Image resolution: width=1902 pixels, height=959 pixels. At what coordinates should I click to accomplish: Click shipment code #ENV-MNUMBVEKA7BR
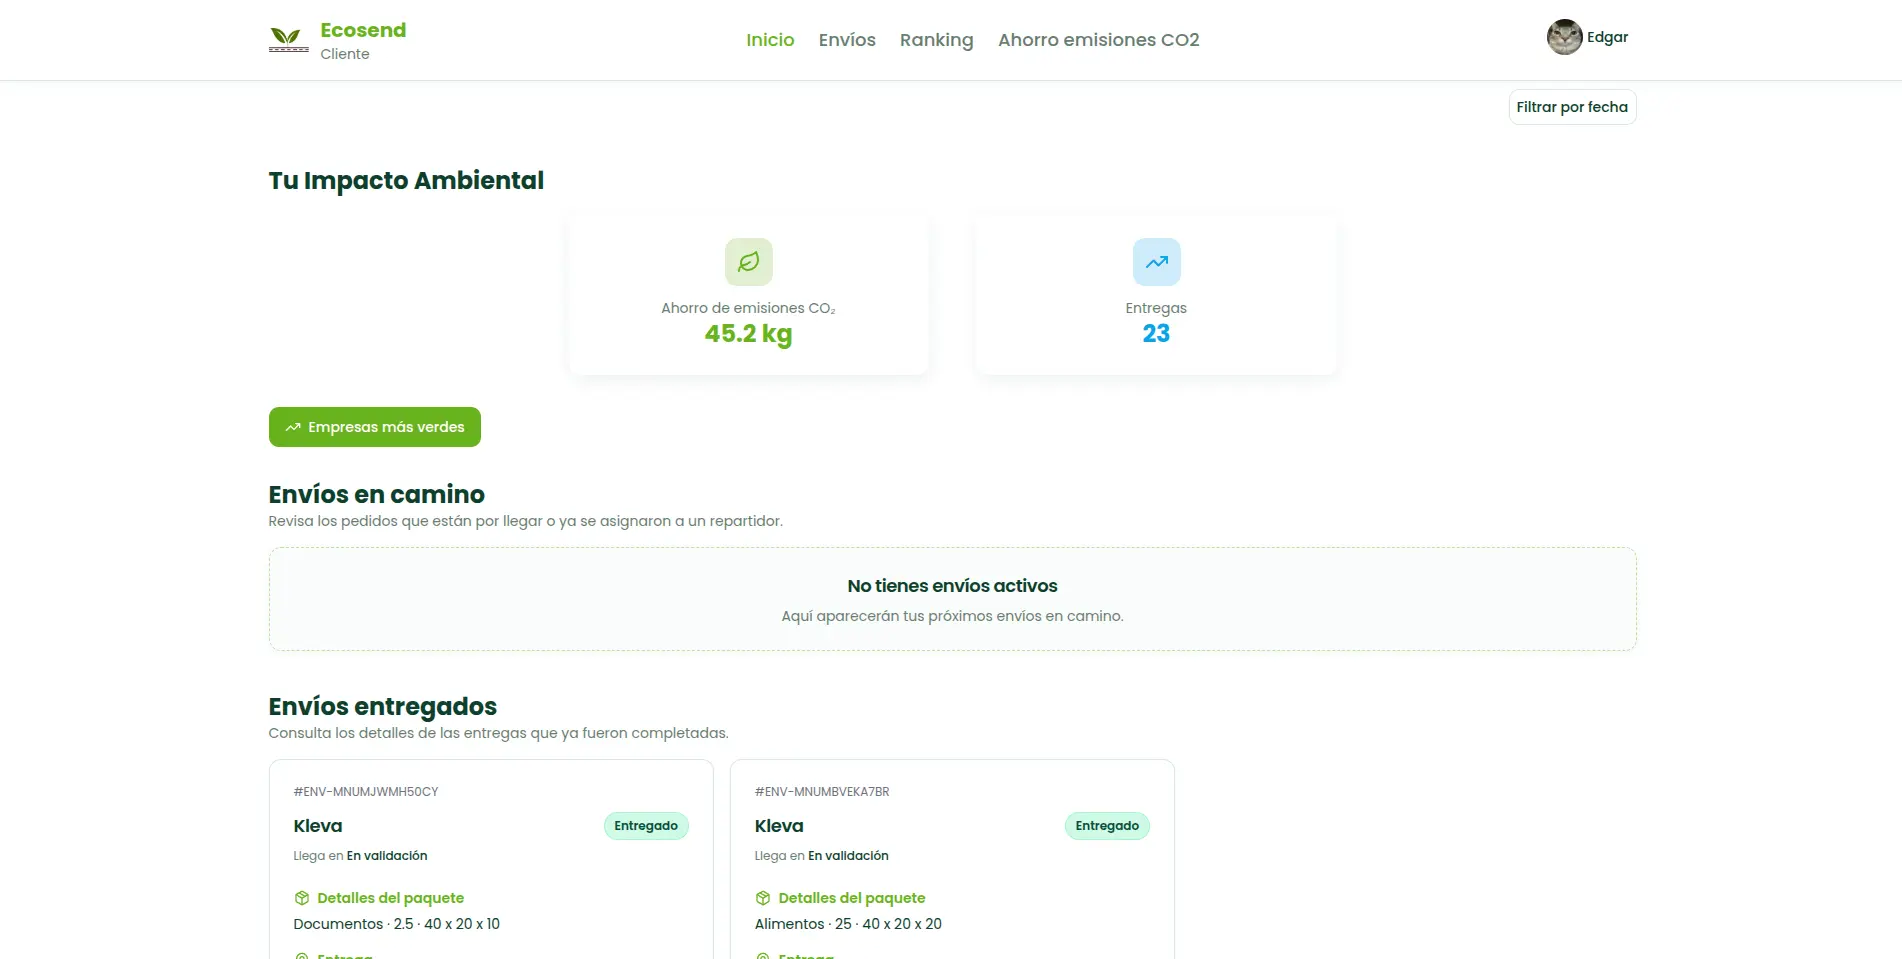point(822,792)
